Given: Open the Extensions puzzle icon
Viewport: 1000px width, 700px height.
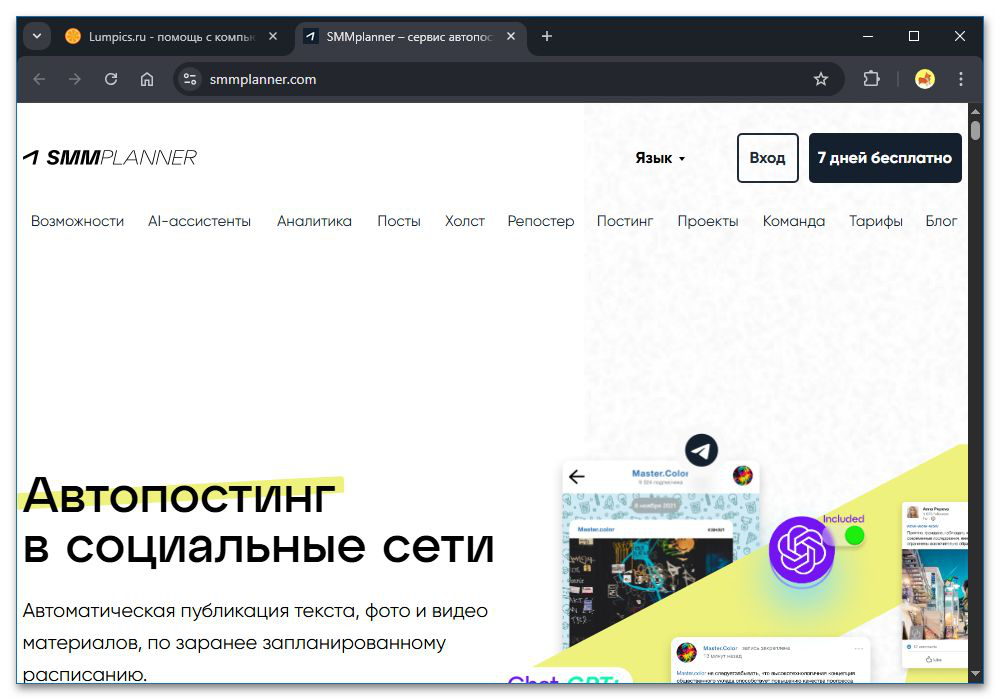Looking at the screenshot, I should 871,79.
